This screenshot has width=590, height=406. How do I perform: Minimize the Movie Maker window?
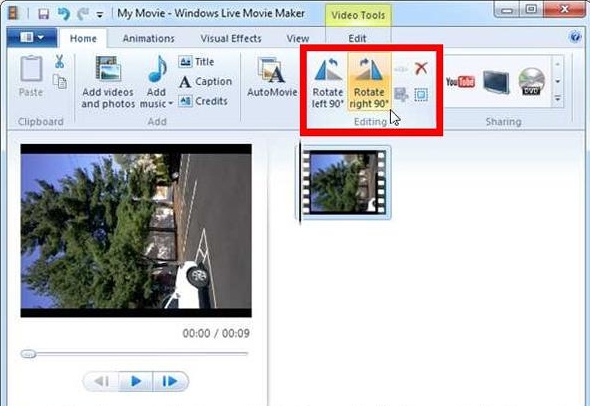507,9
